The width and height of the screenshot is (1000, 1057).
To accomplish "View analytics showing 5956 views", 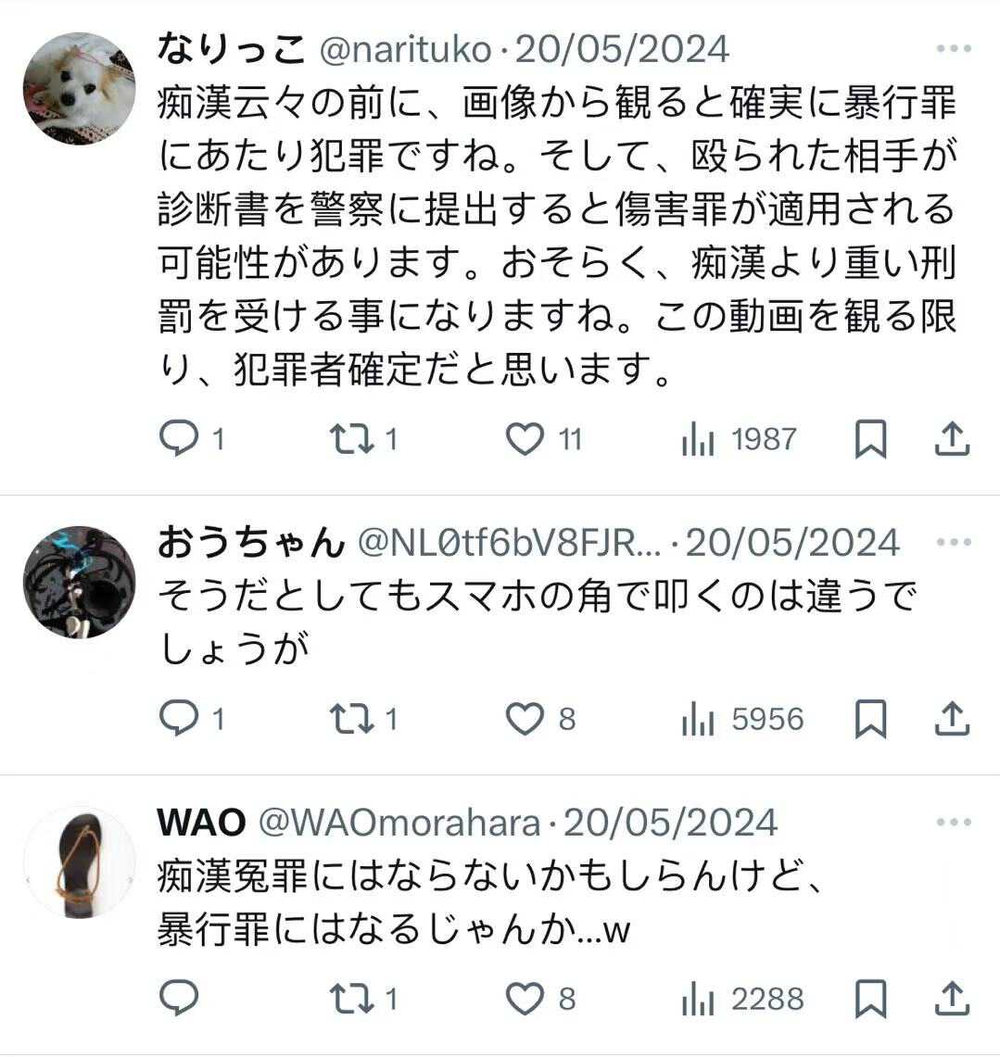I will point(742,719).
